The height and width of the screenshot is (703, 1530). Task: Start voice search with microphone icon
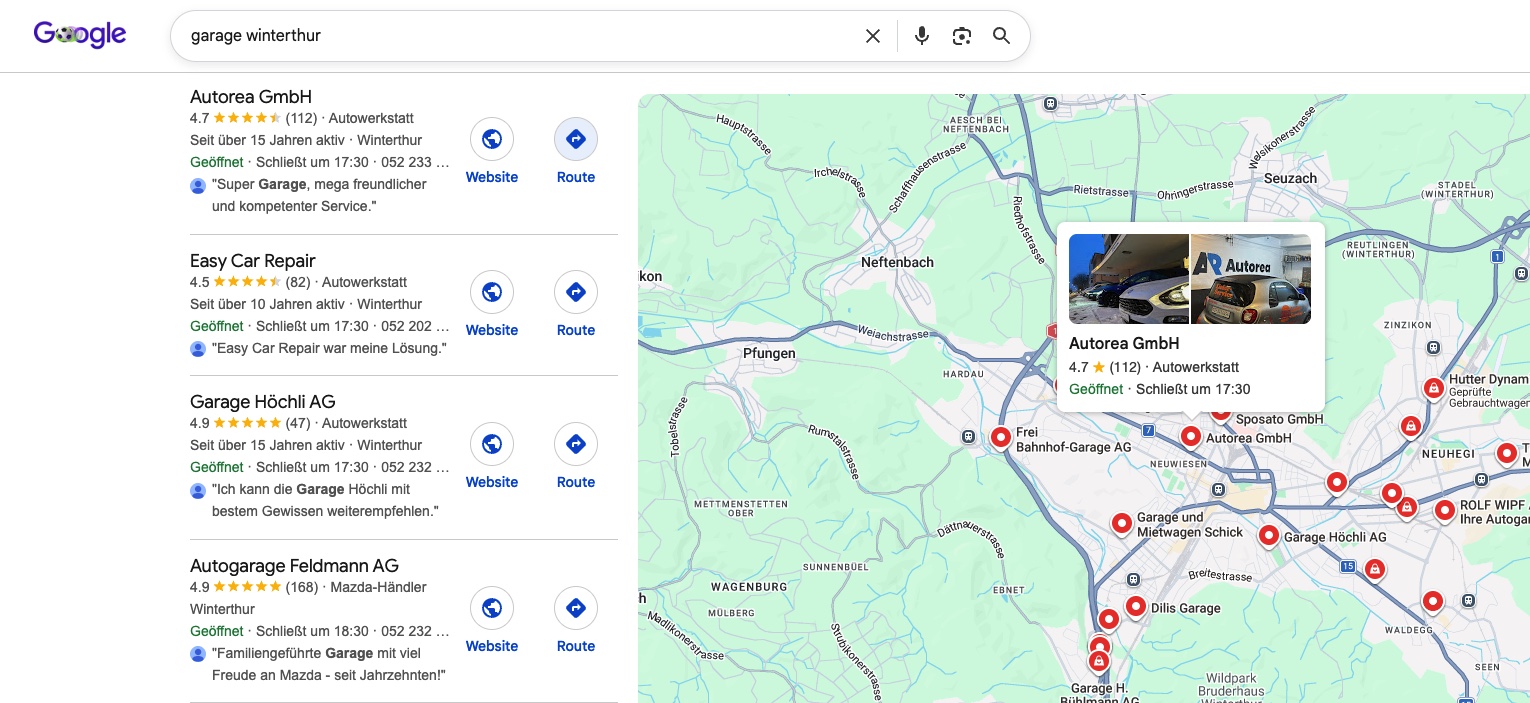click(x=922, y=36)
